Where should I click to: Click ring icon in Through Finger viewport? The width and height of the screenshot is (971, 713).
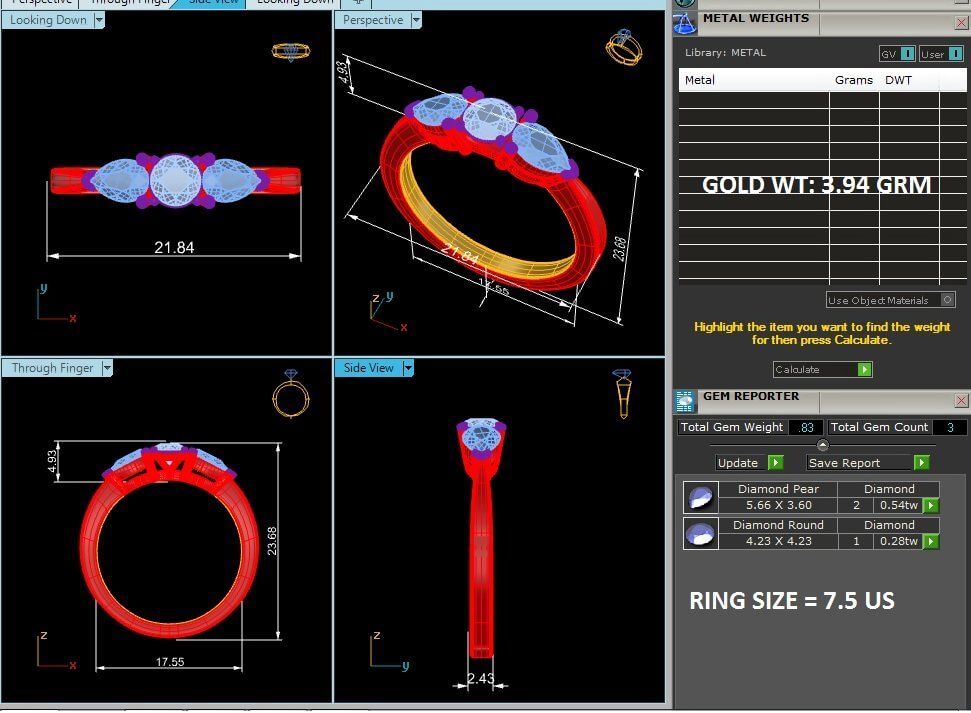287,395
